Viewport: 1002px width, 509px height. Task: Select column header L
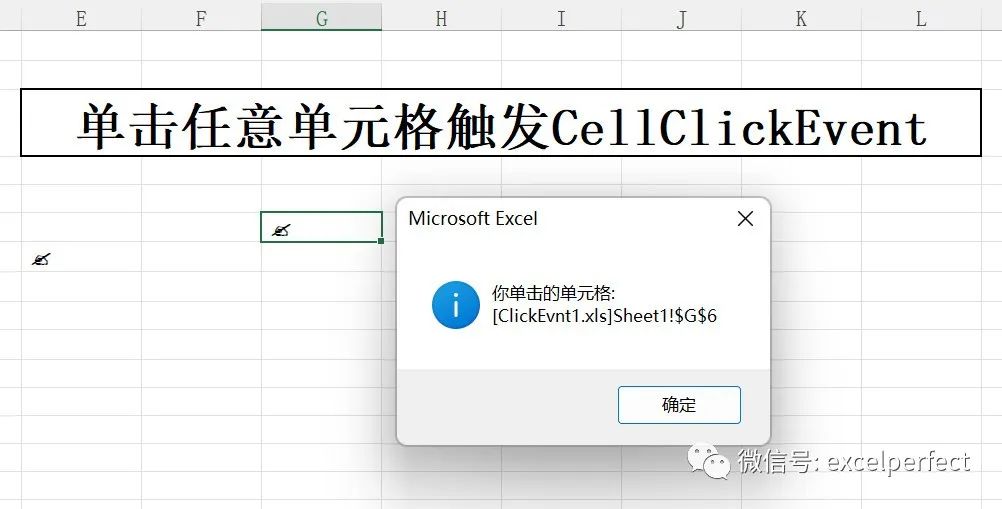921,19
